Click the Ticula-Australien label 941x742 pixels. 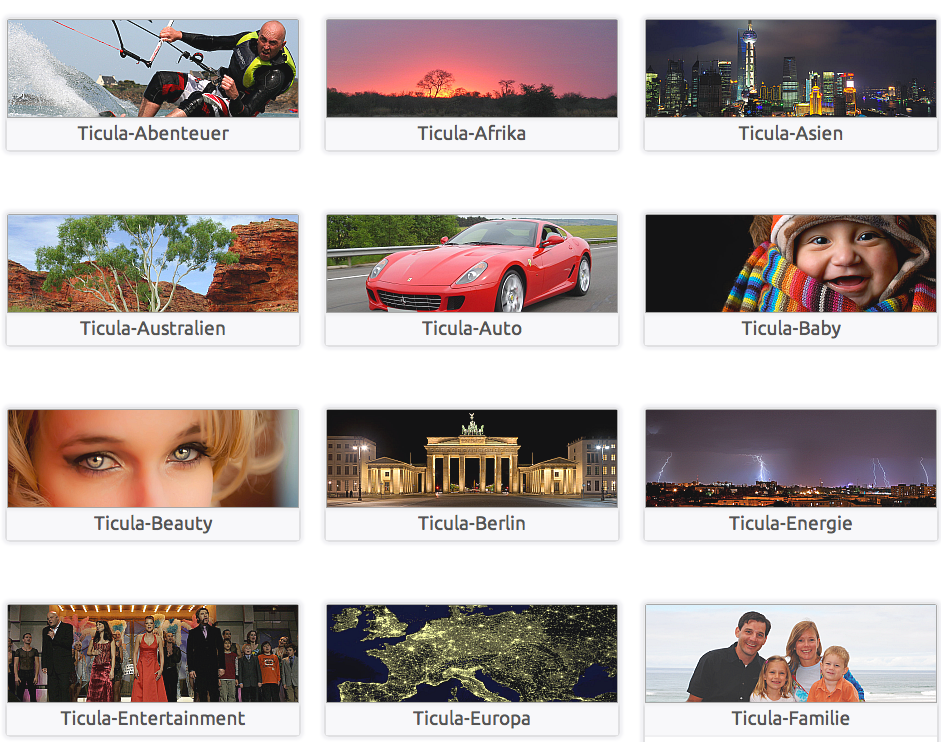(153, 328)
